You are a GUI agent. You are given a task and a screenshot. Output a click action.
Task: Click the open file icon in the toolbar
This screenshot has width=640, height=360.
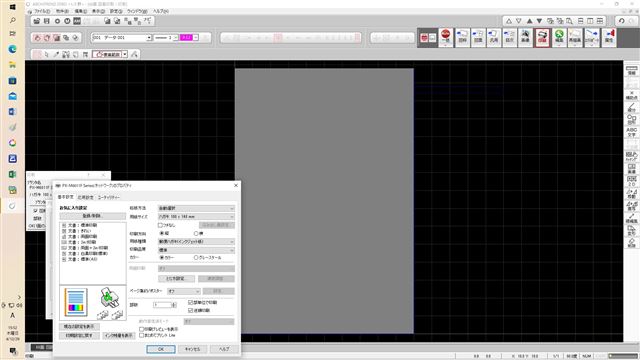[37, 21]
